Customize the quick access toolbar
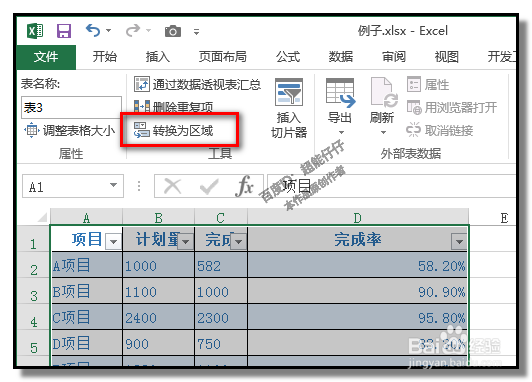Image resolution: width=532 pixels, height=382 pixels. pos(196,32)
